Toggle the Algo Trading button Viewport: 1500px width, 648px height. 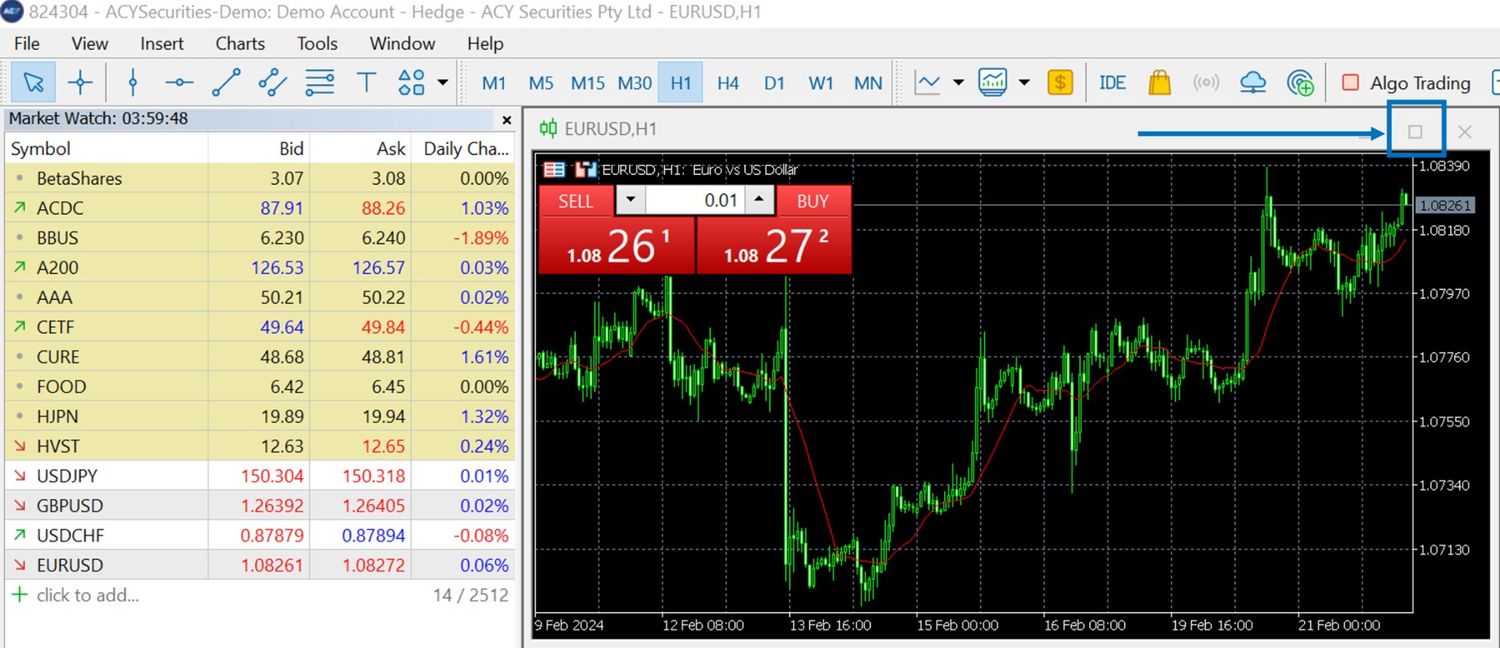[1406, 83]
